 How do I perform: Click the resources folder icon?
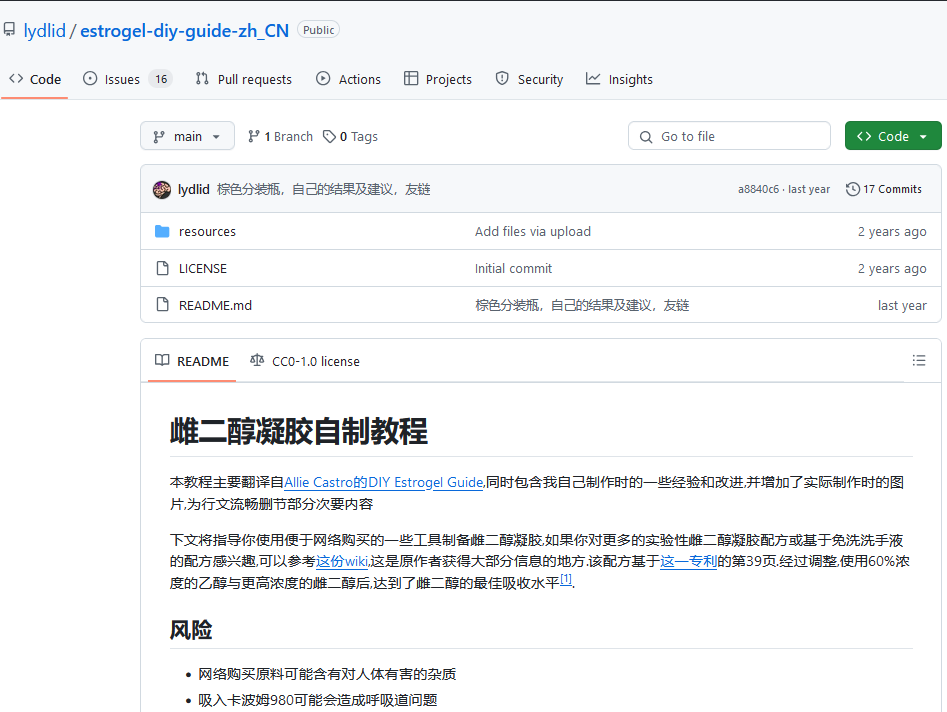[162, 231]
